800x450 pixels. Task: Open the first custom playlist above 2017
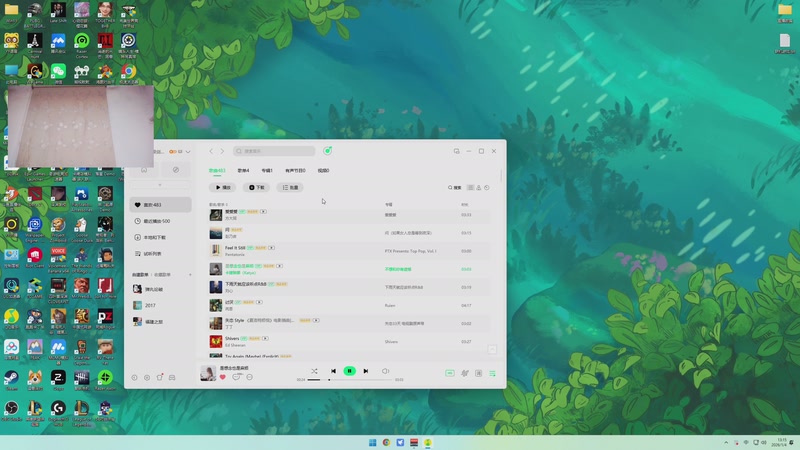[x=160, y=289]
